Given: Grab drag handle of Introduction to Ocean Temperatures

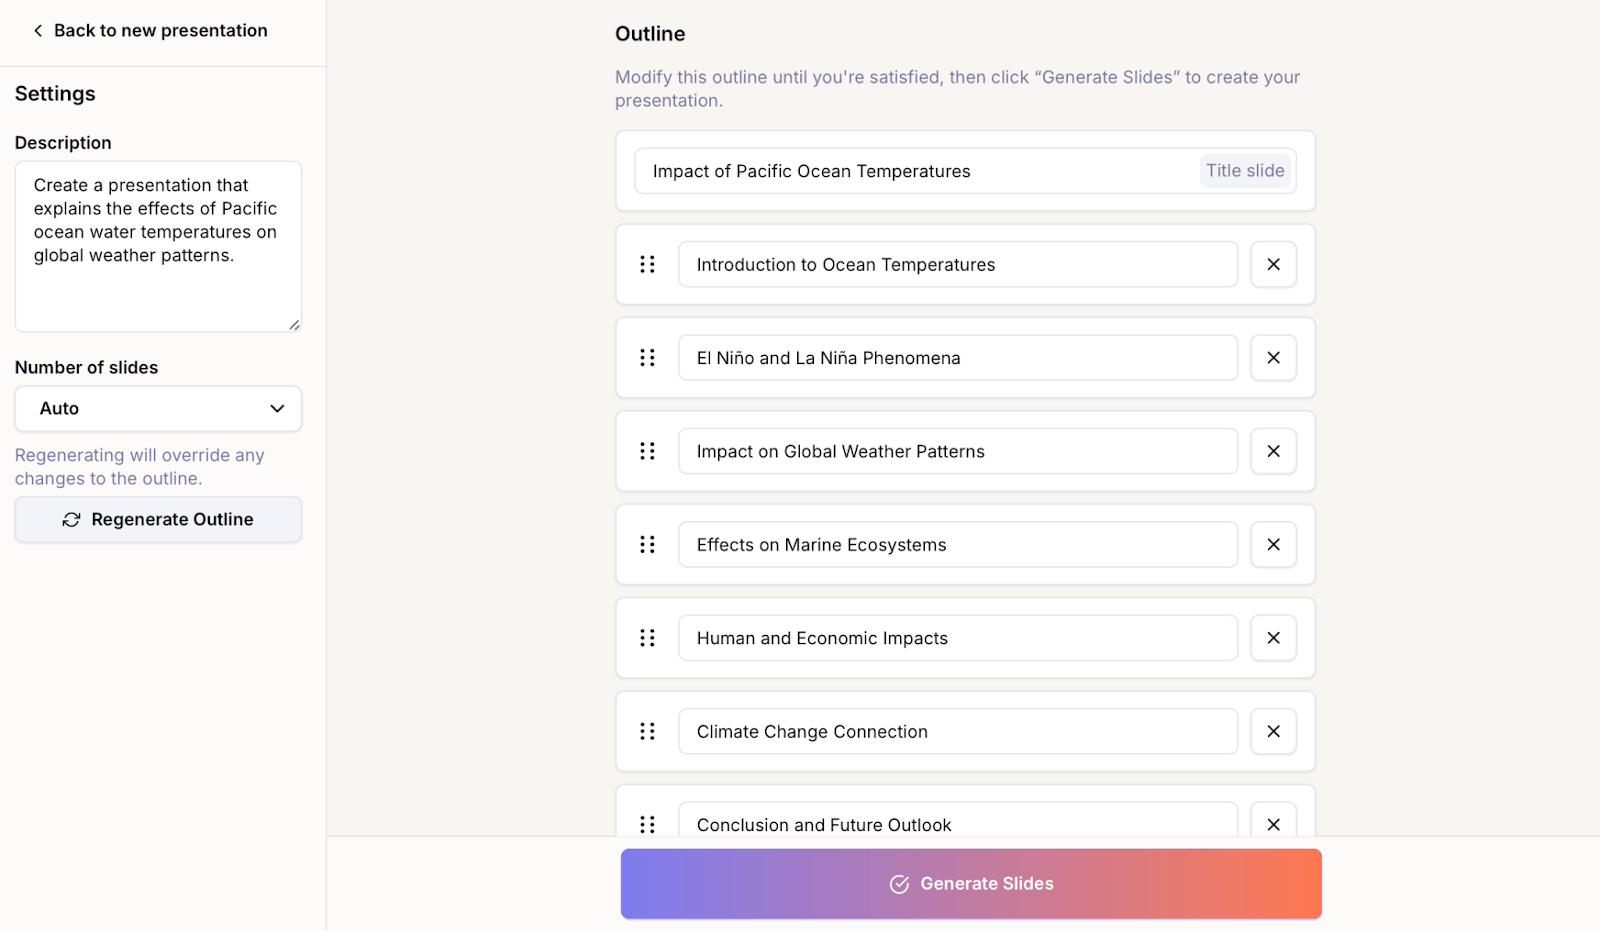Looking at the screenshot, I should tap(648, 264).
